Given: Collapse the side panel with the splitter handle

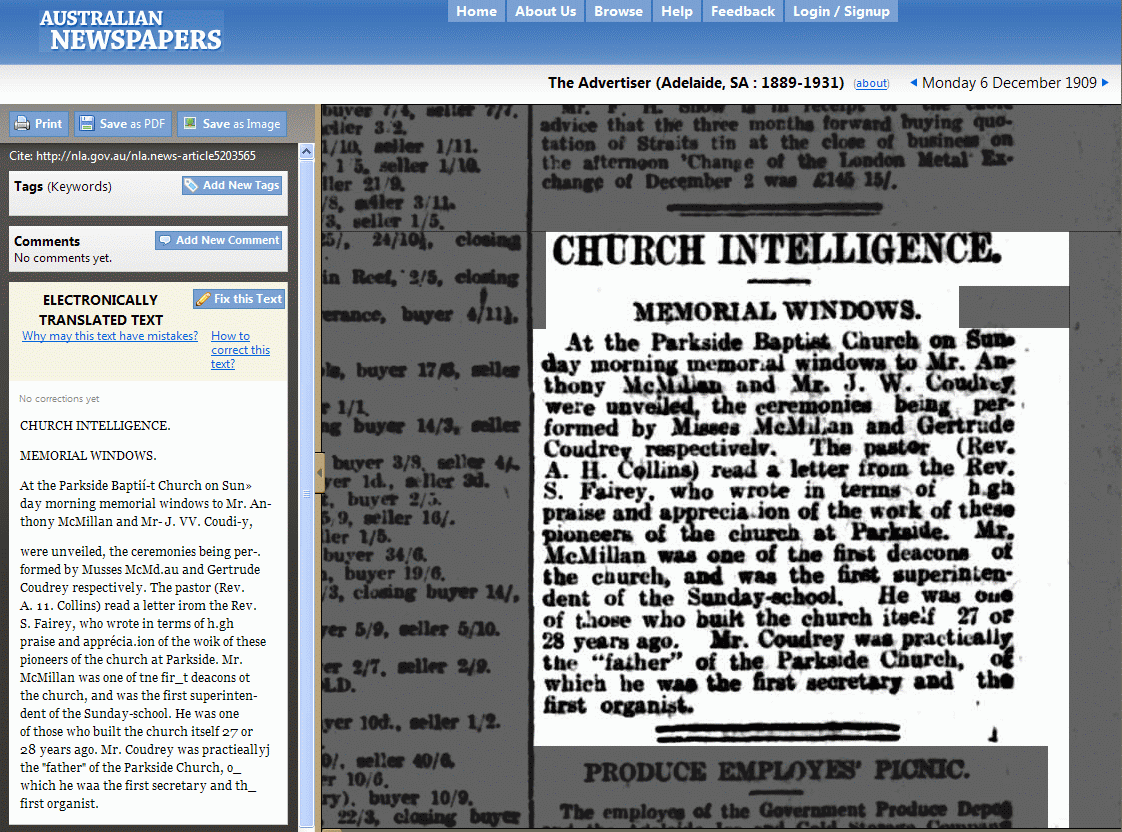Looking at the screenshot, I should point(319,472).
